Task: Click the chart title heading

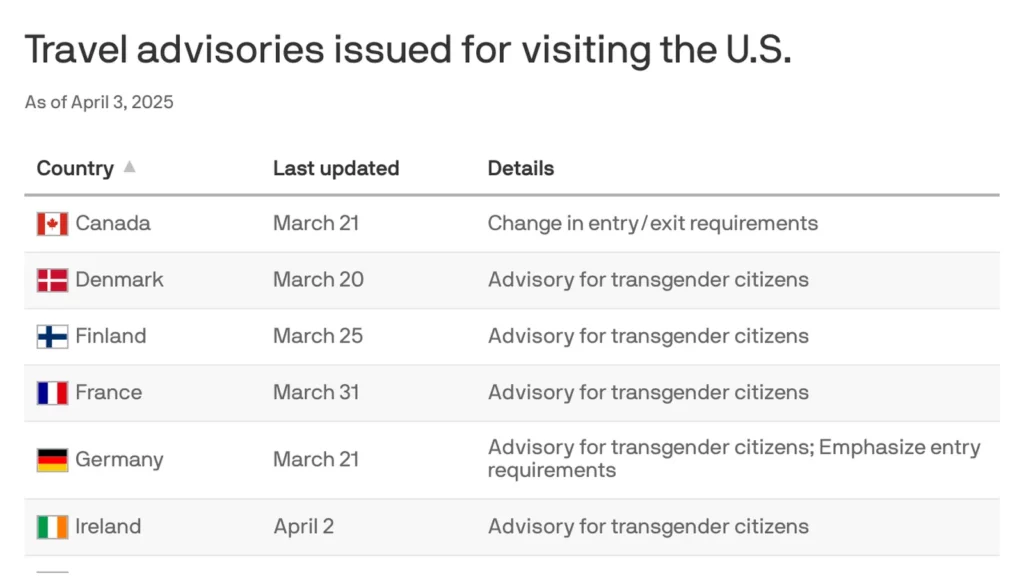Action: coord(408,50)
